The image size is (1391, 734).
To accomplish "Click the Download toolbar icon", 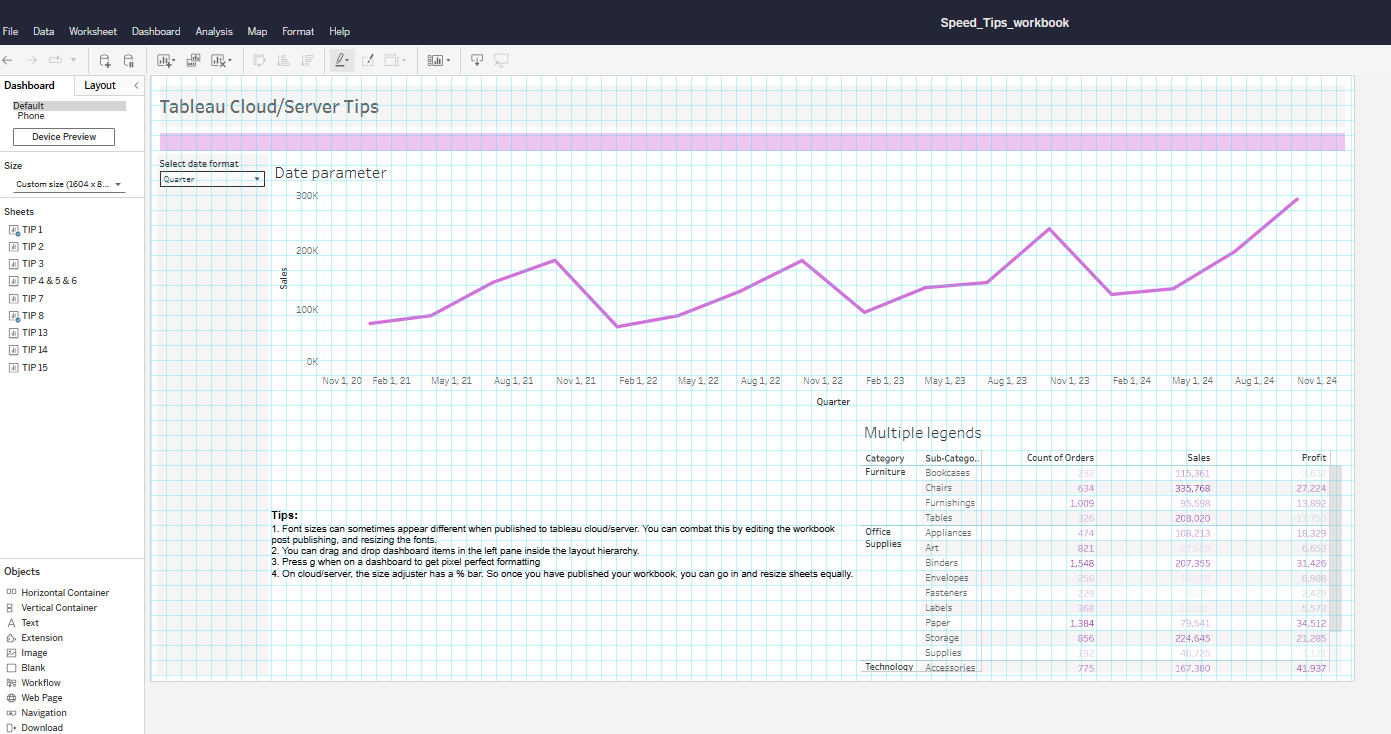I will pyautogui.click(x=477, y=60).
